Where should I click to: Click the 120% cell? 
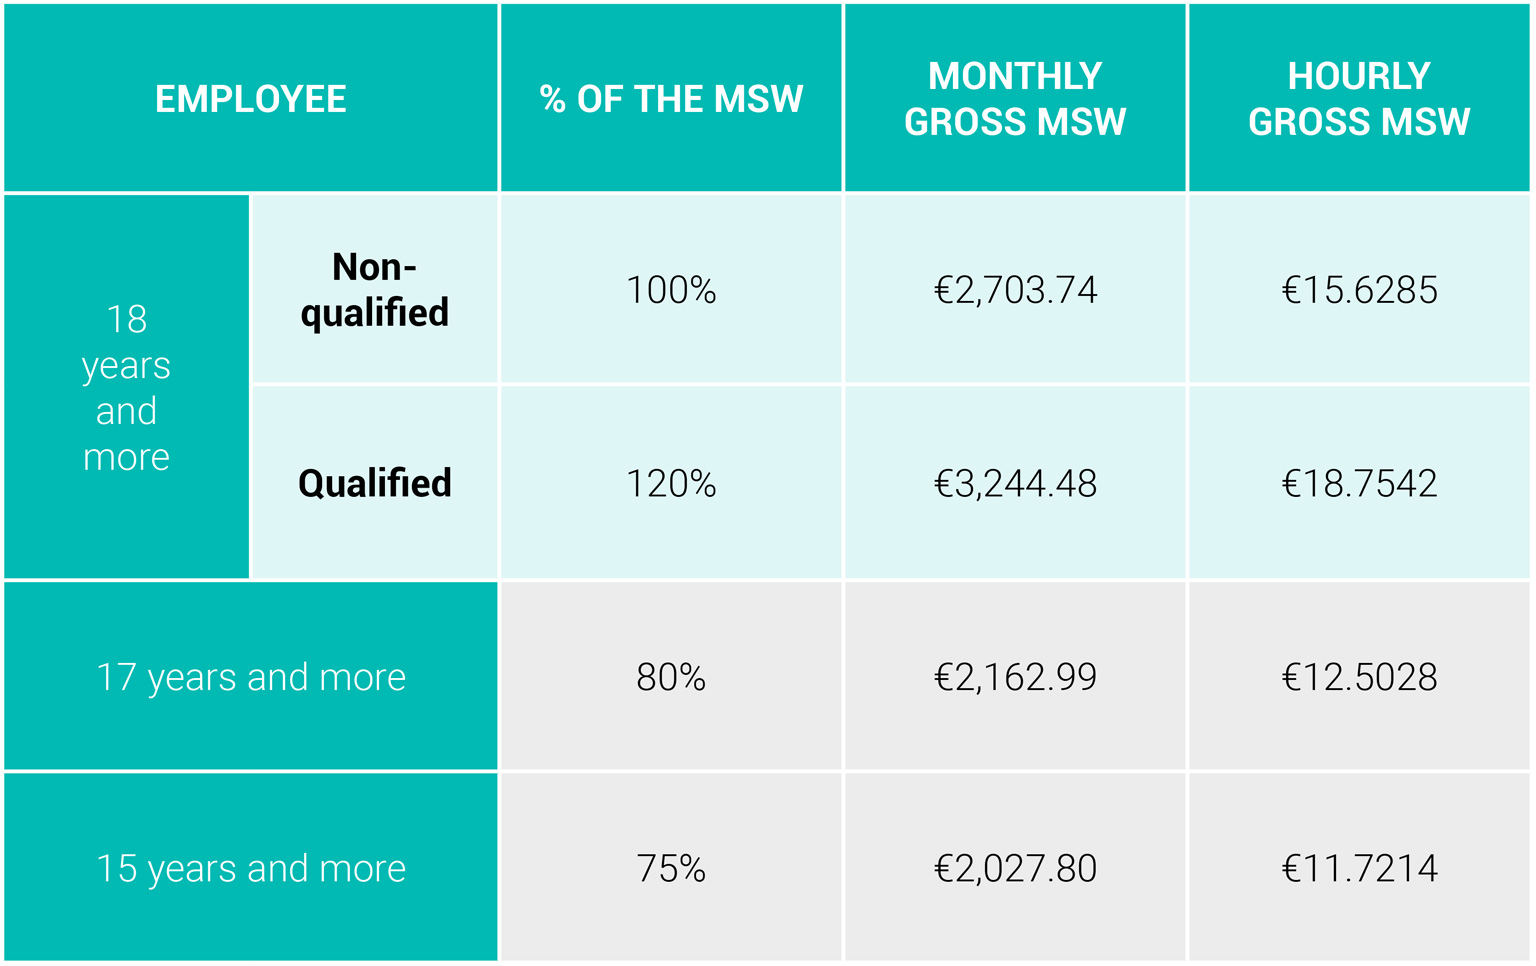tap(671, 484)
